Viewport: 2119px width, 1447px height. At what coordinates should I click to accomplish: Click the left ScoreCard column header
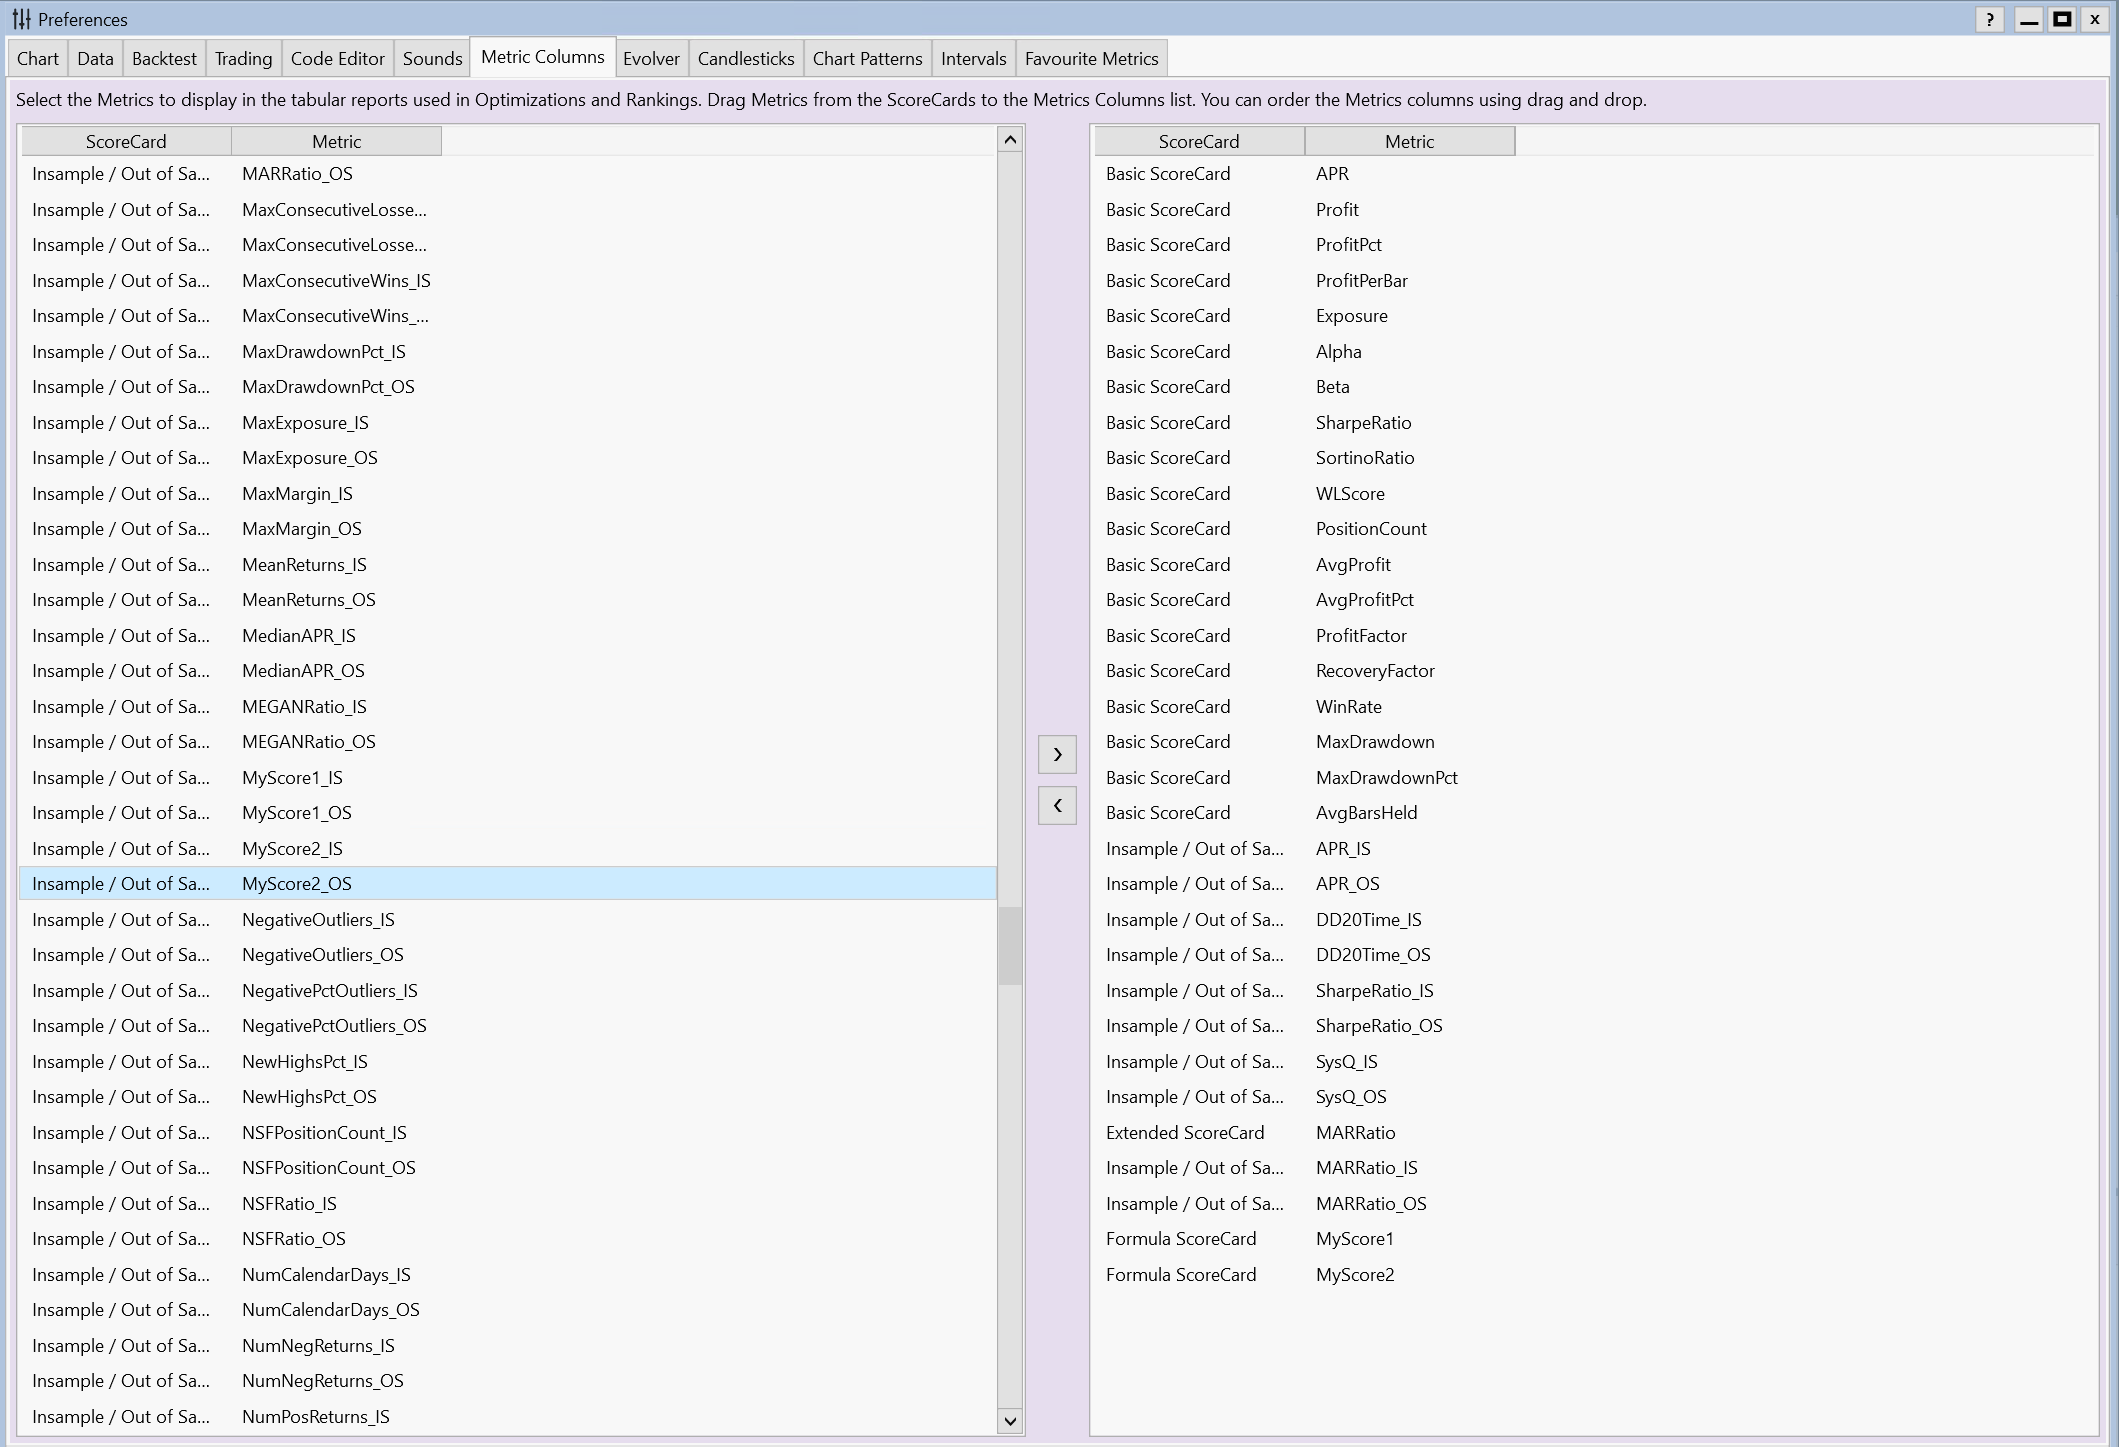click(126, 141)
